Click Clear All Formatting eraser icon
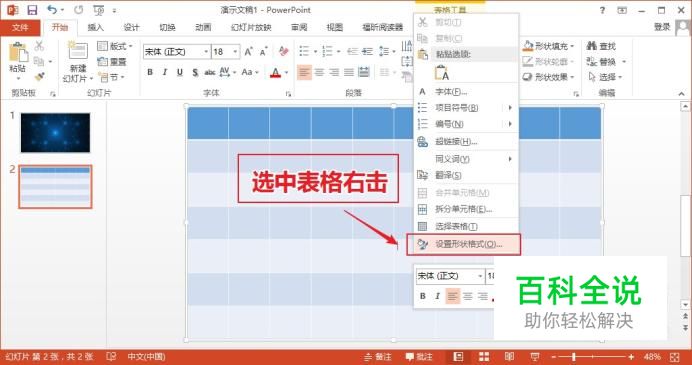692x365 pixels. pos(283,52)
